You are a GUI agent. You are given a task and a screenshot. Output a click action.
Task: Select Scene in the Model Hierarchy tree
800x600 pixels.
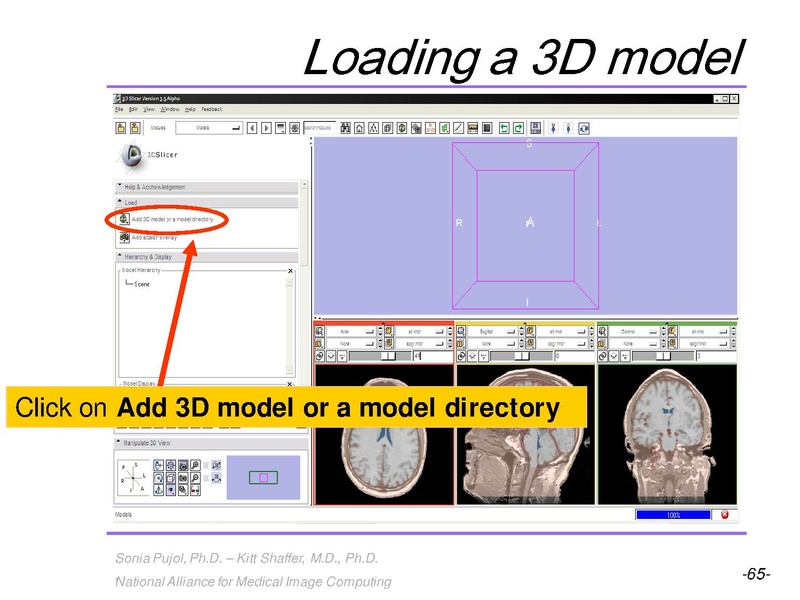click(142, 284)
